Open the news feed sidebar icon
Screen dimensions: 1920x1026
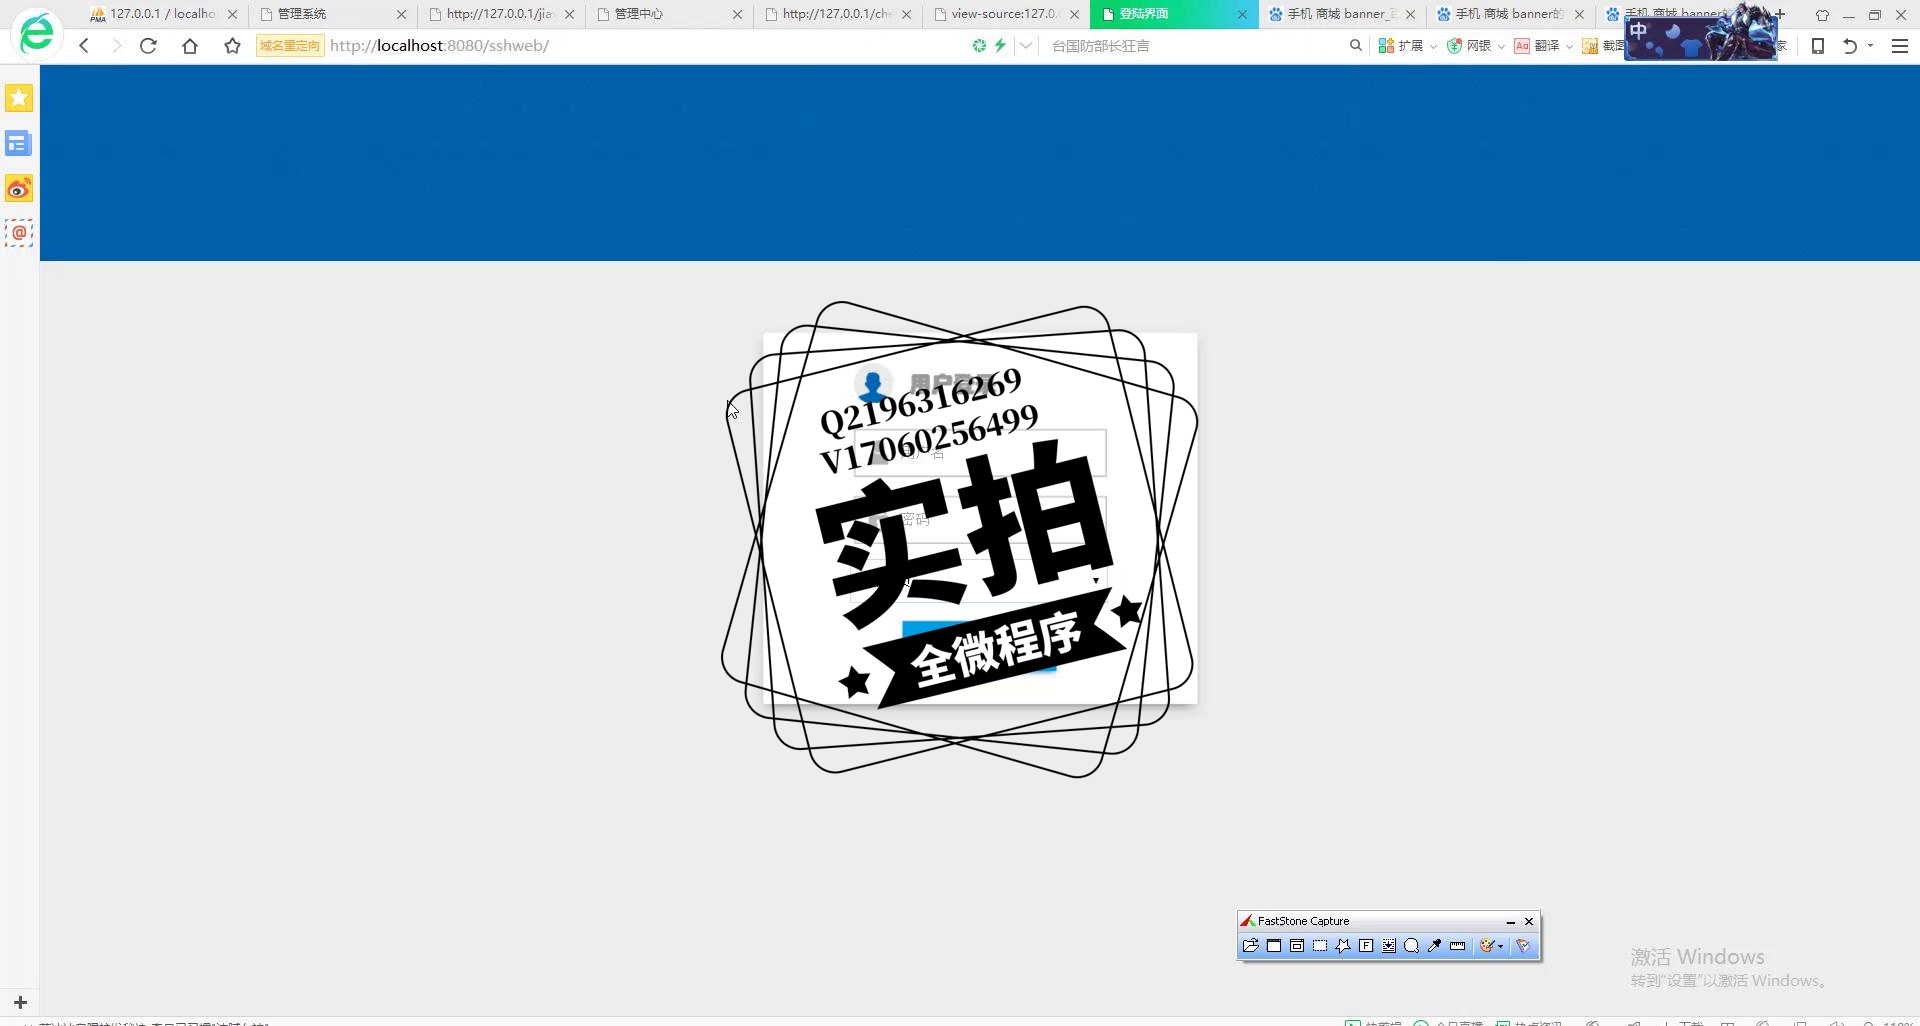click(x=19, y=144)
